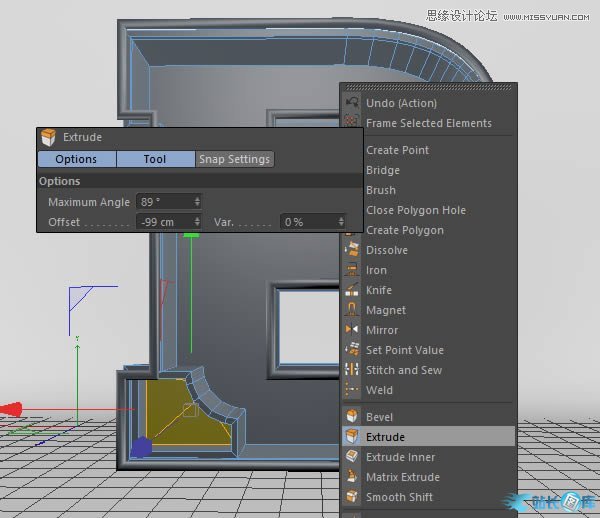Click the Matrix Extrude icon
This screenshot has height=518, width=600.
click(x=352, y=477)
